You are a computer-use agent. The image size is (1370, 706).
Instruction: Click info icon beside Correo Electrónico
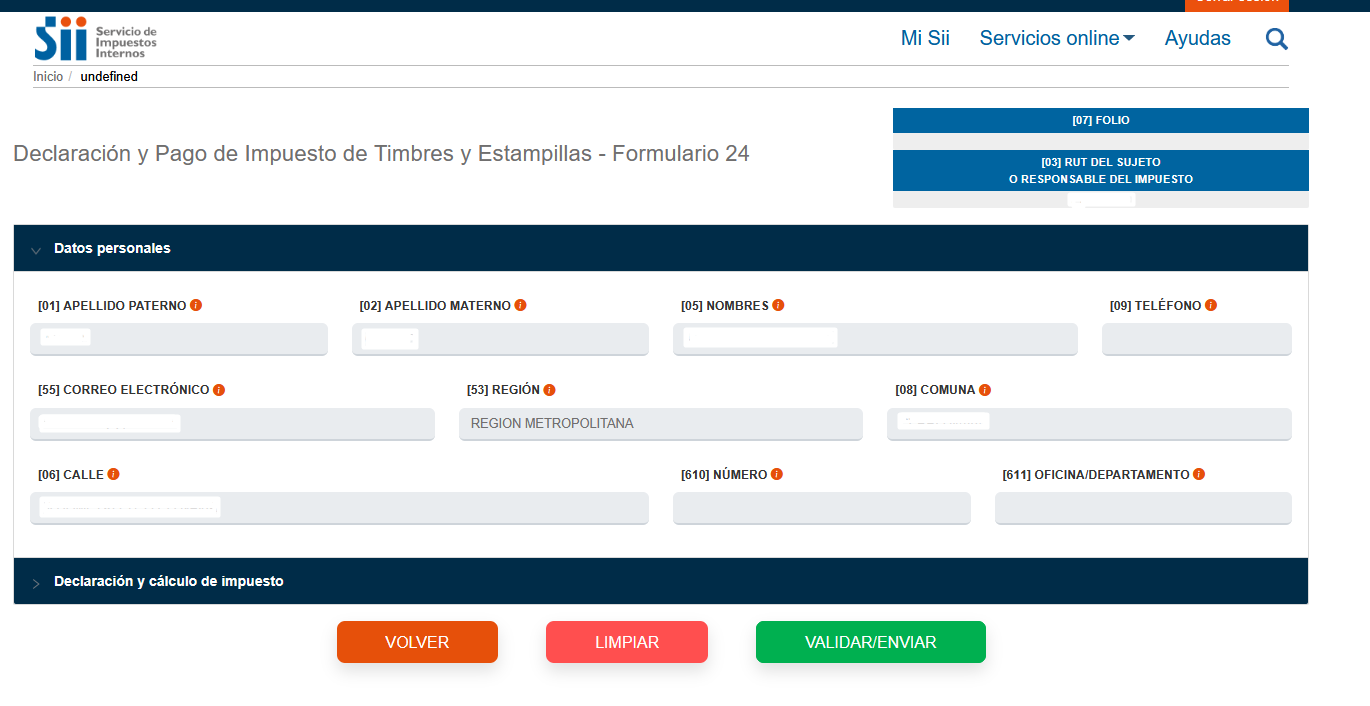point(219,390)
